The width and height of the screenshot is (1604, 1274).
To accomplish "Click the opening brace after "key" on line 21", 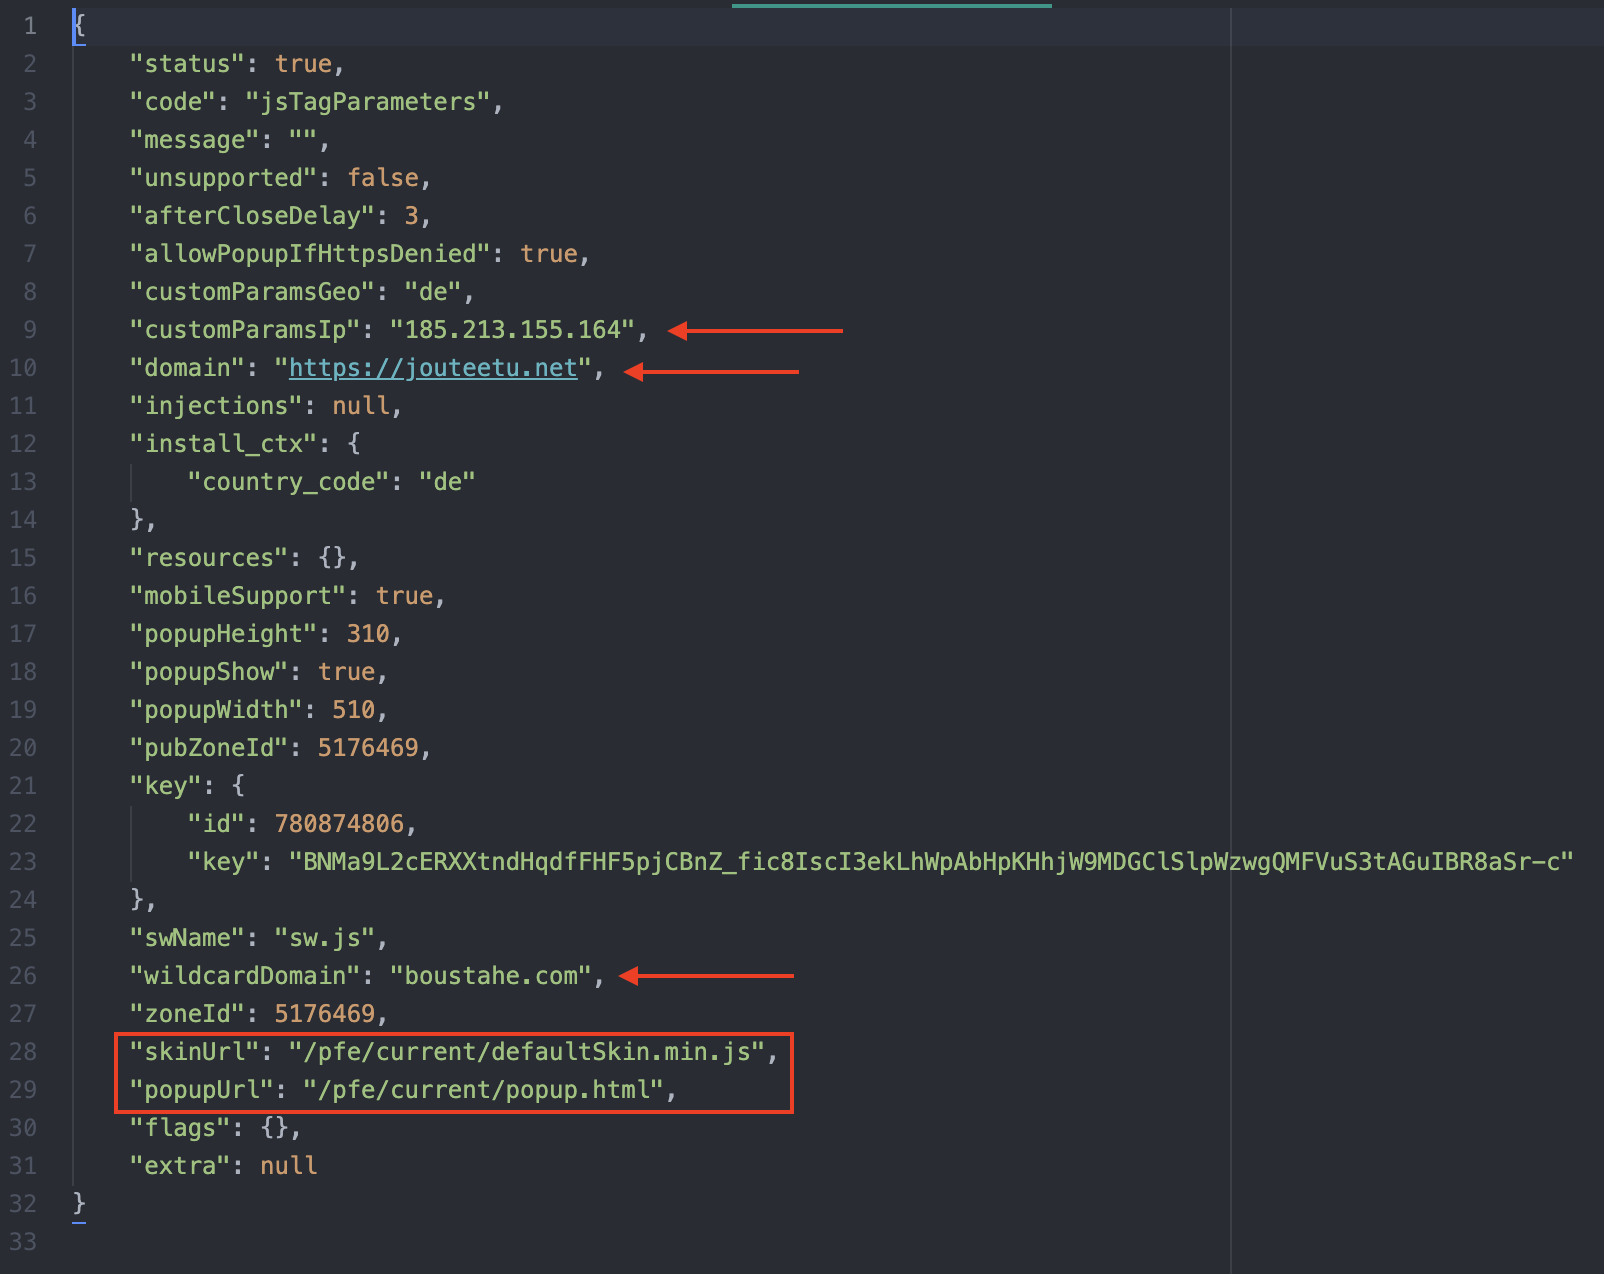I will [238, 786].
